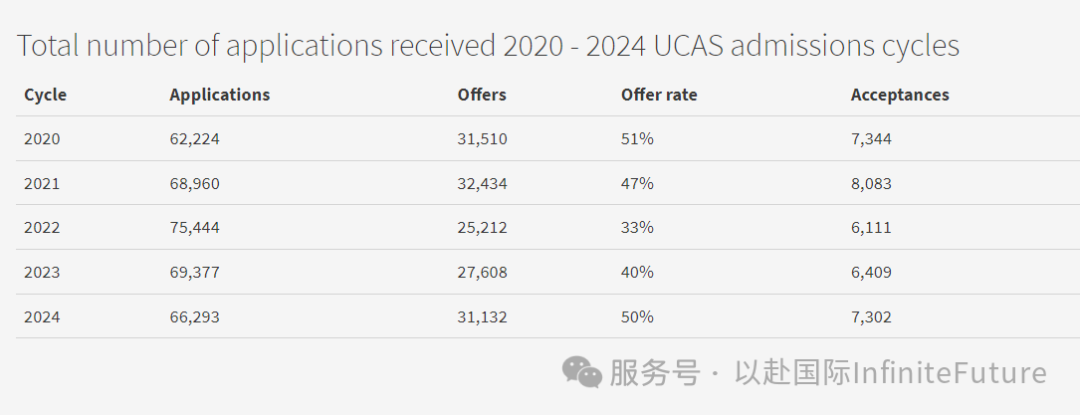The image size is (1080, 415).
Task: Click the 7,302 acceptances value
Action: (x=871, y=317)
